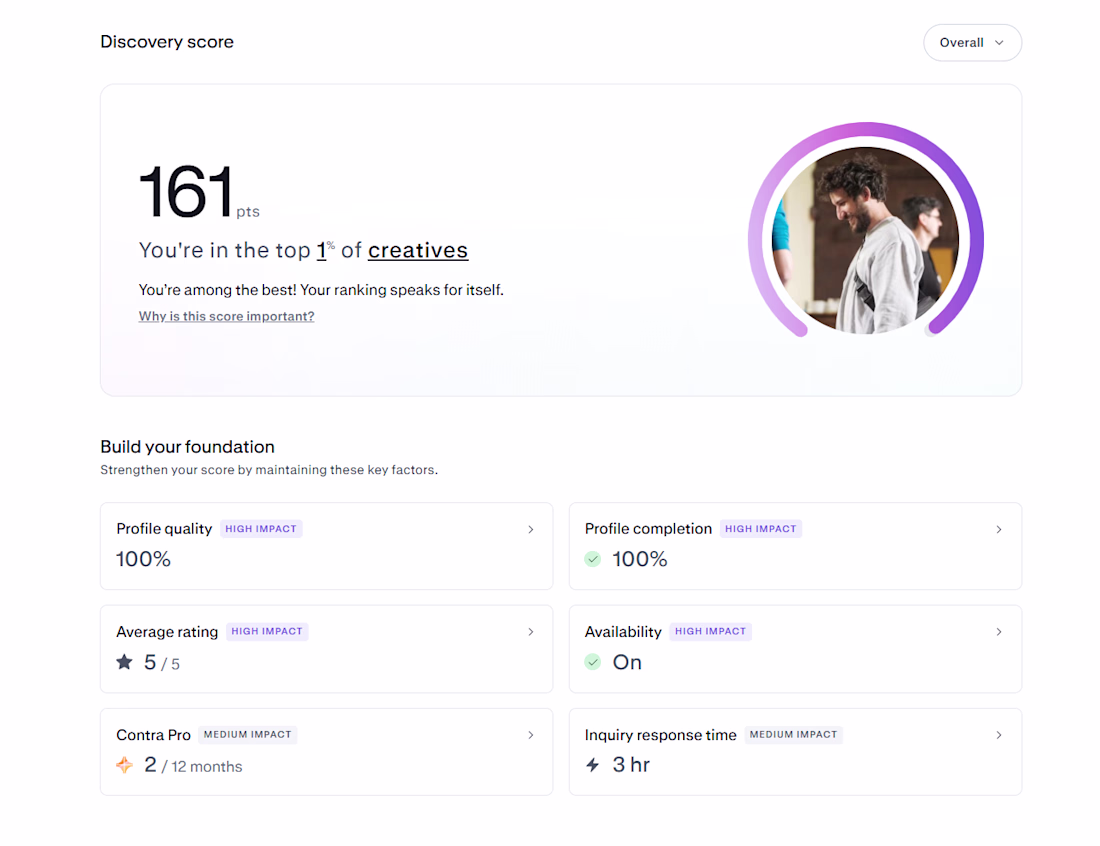
Task: Open the Availability card chevron
Action: (999, 632)
